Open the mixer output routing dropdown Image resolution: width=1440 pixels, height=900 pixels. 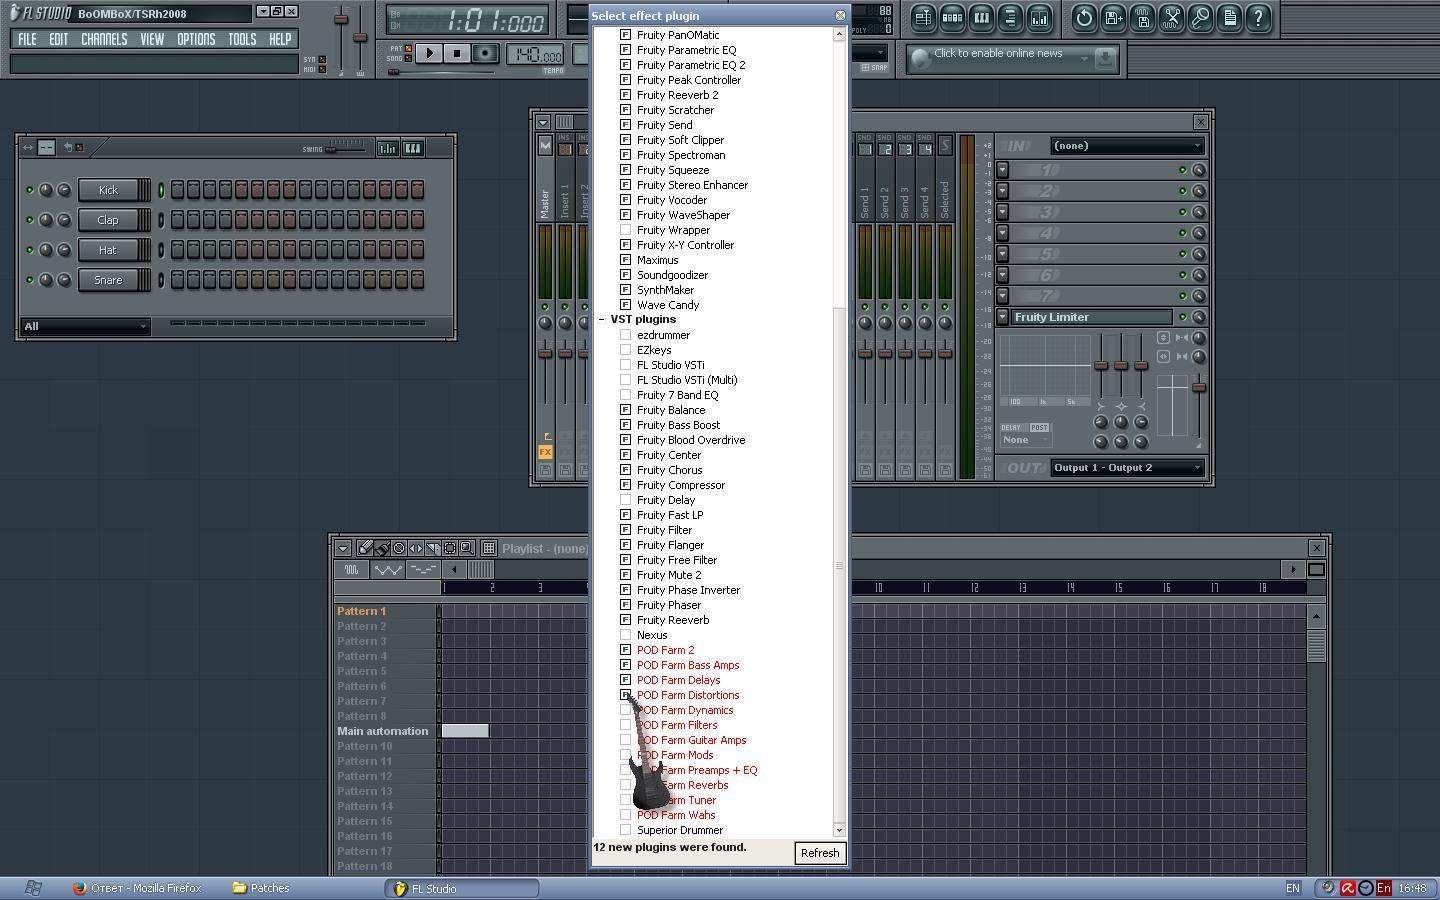(1127, 468)
